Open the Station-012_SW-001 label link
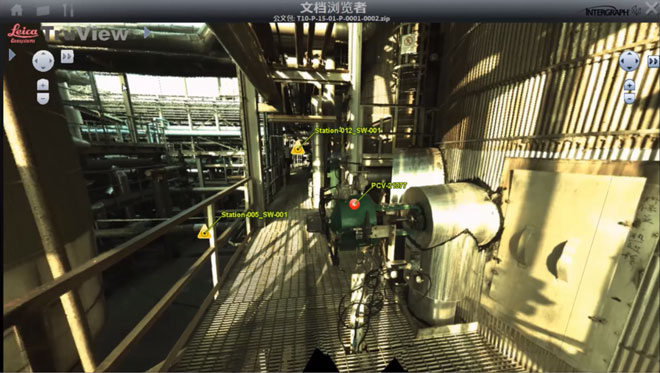The image size is (660, 373). (348, 131)
